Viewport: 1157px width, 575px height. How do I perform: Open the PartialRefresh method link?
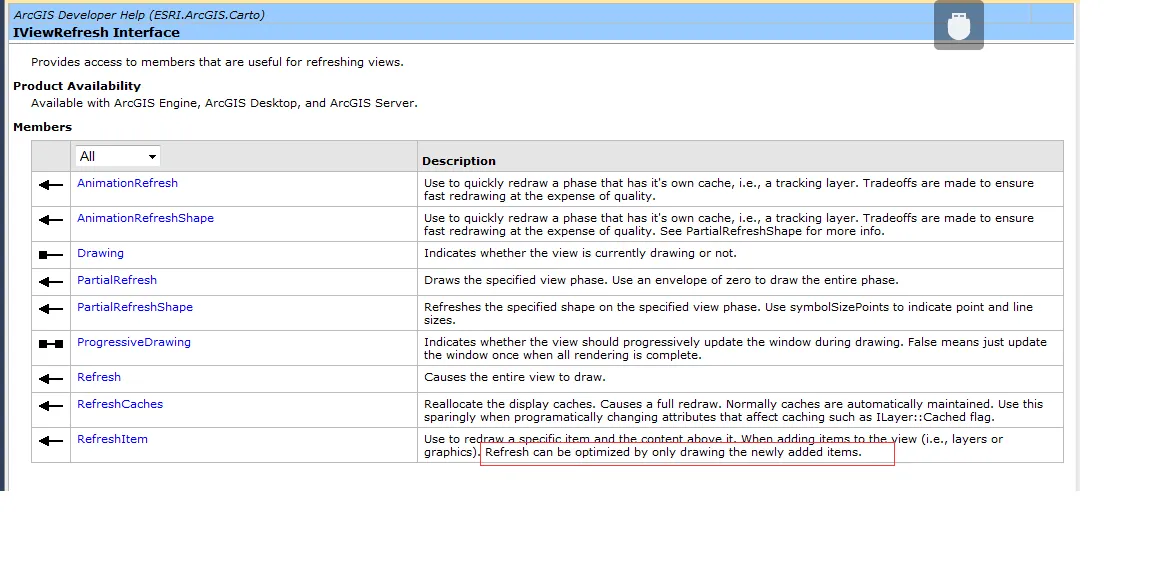click(117, 280)
